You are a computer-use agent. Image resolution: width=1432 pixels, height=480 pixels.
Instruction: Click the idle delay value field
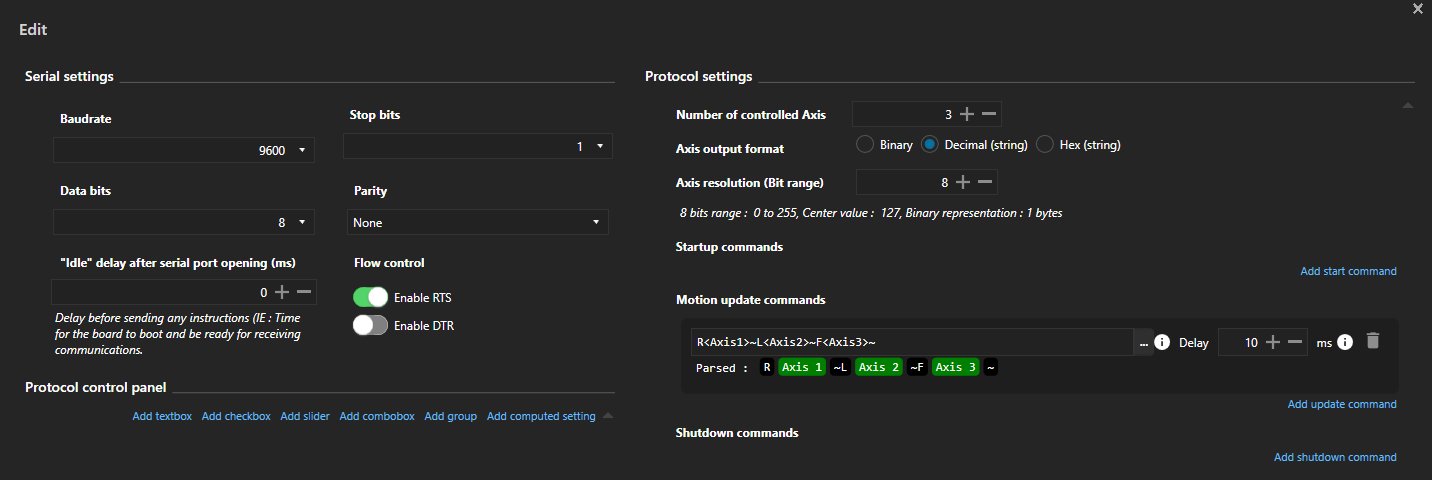coord(161,292)
